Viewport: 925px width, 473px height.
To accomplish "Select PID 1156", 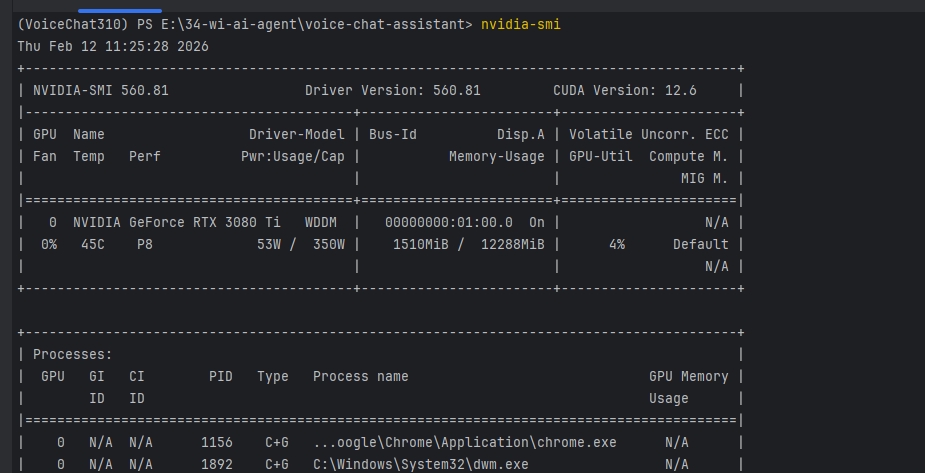I will pyautogui.click(x=217, y=443).
